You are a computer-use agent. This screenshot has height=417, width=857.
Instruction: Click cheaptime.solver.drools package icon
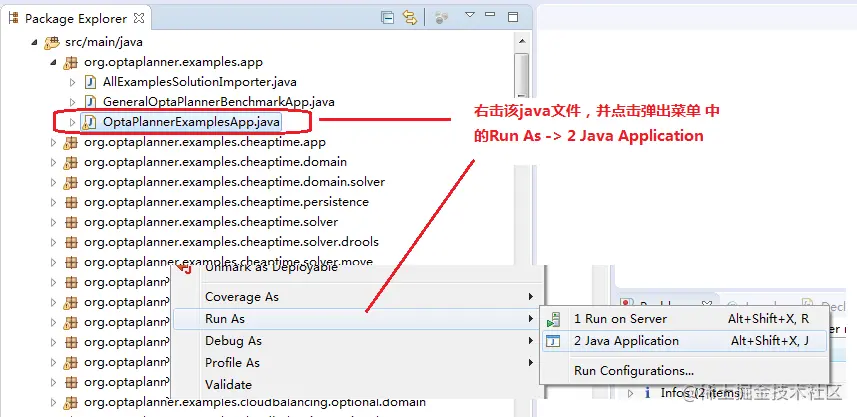[x=71, y=242]
